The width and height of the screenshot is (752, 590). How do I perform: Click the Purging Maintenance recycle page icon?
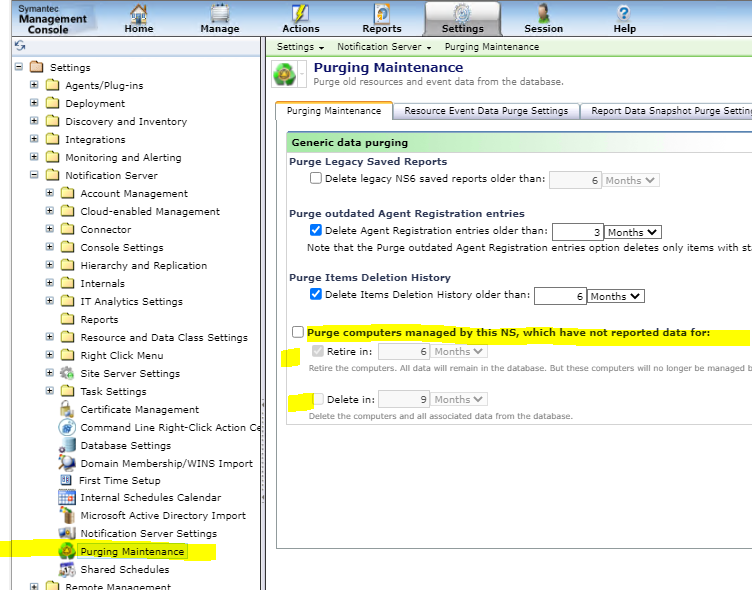(285, 74)
